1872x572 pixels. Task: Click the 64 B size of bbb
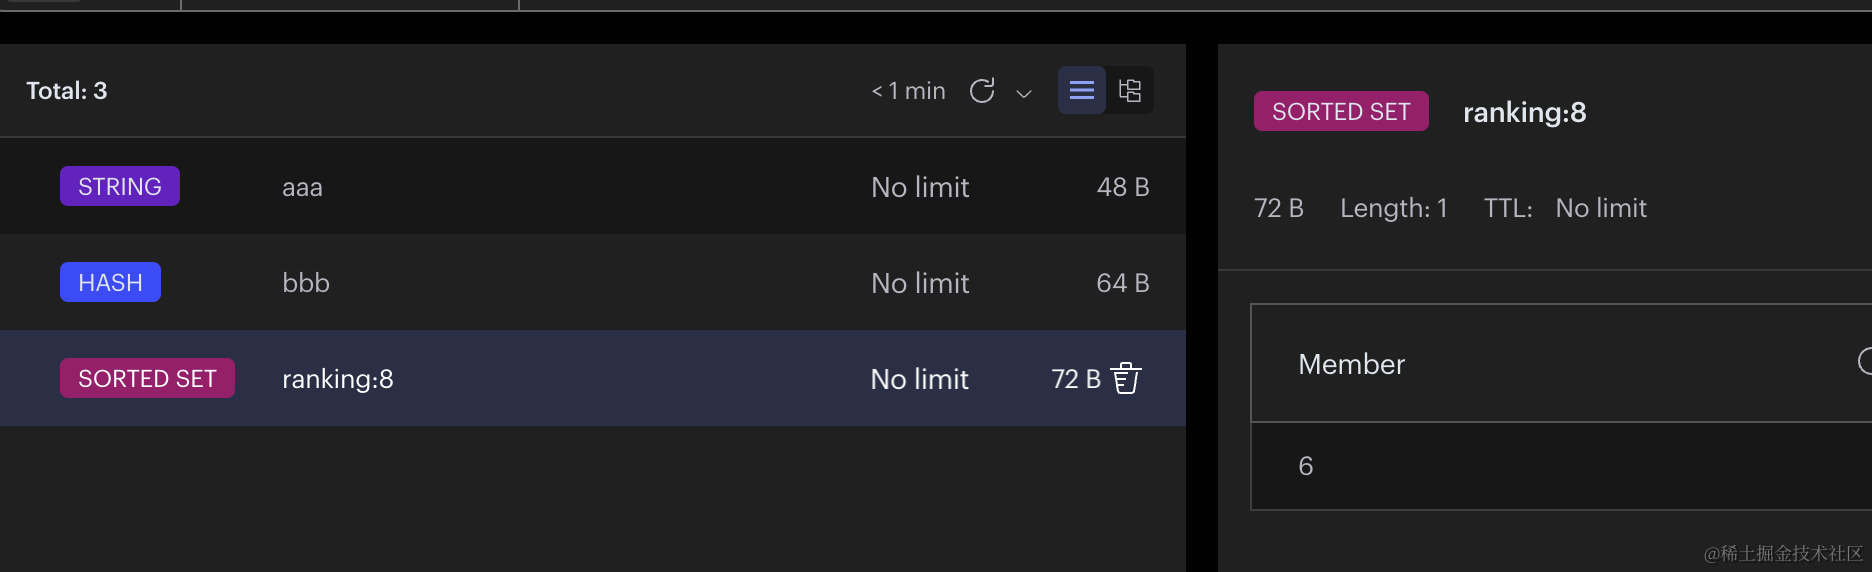[x=1122, y=283]
